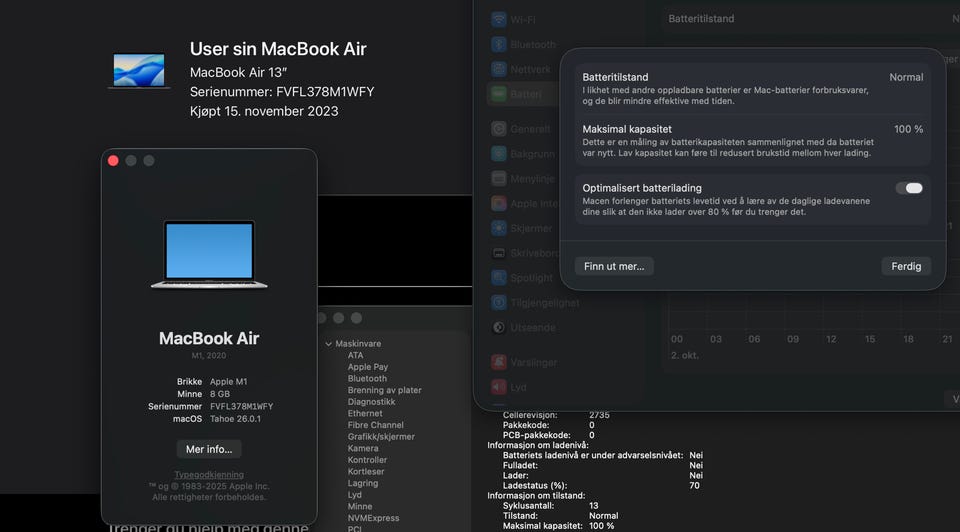The width and height of the screenshot is (960, 532).
Task: Click the Kjøpt 15. november 2023 text
Action: [264, 111]
